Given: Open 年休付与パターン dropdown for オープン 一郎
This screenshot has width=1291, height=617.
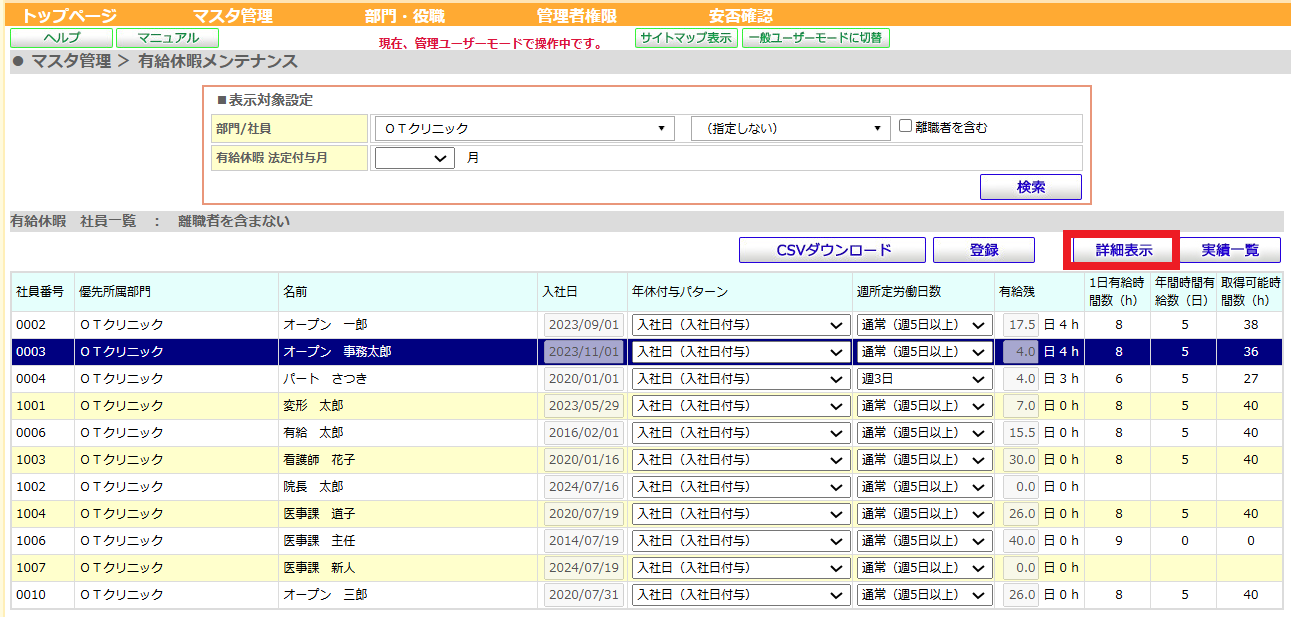Looking at the screenshot, I should [740, 325].
